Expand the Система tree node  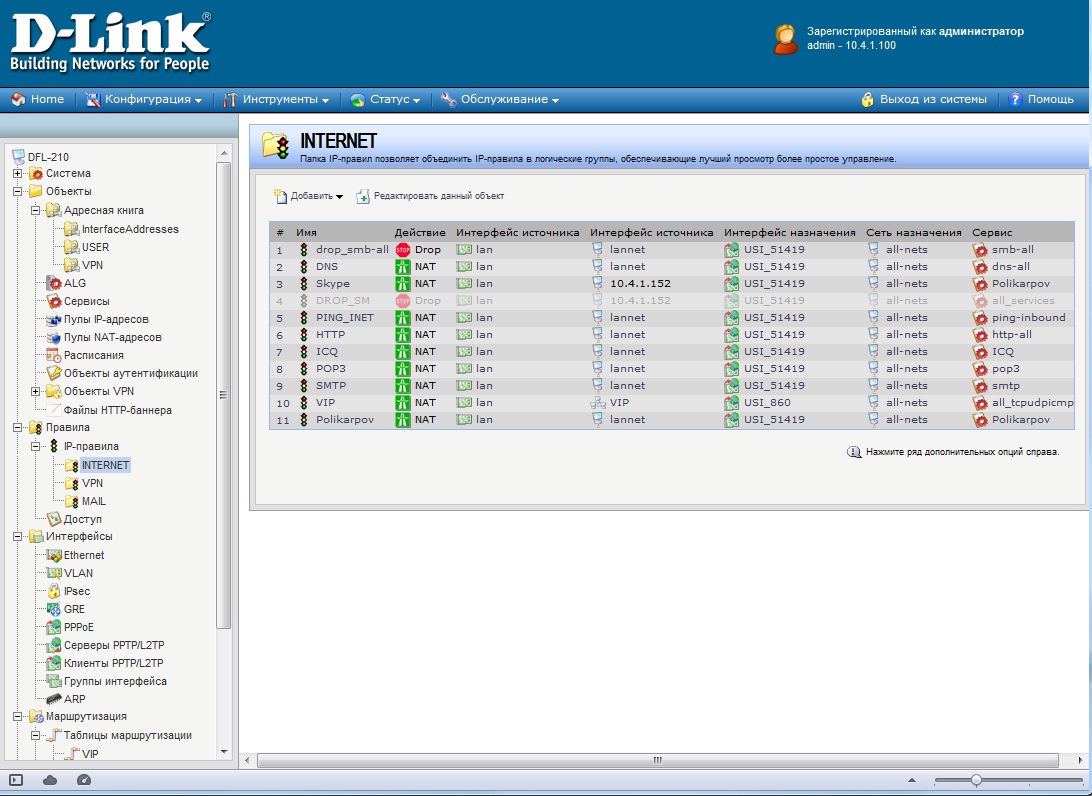(17, 174)
